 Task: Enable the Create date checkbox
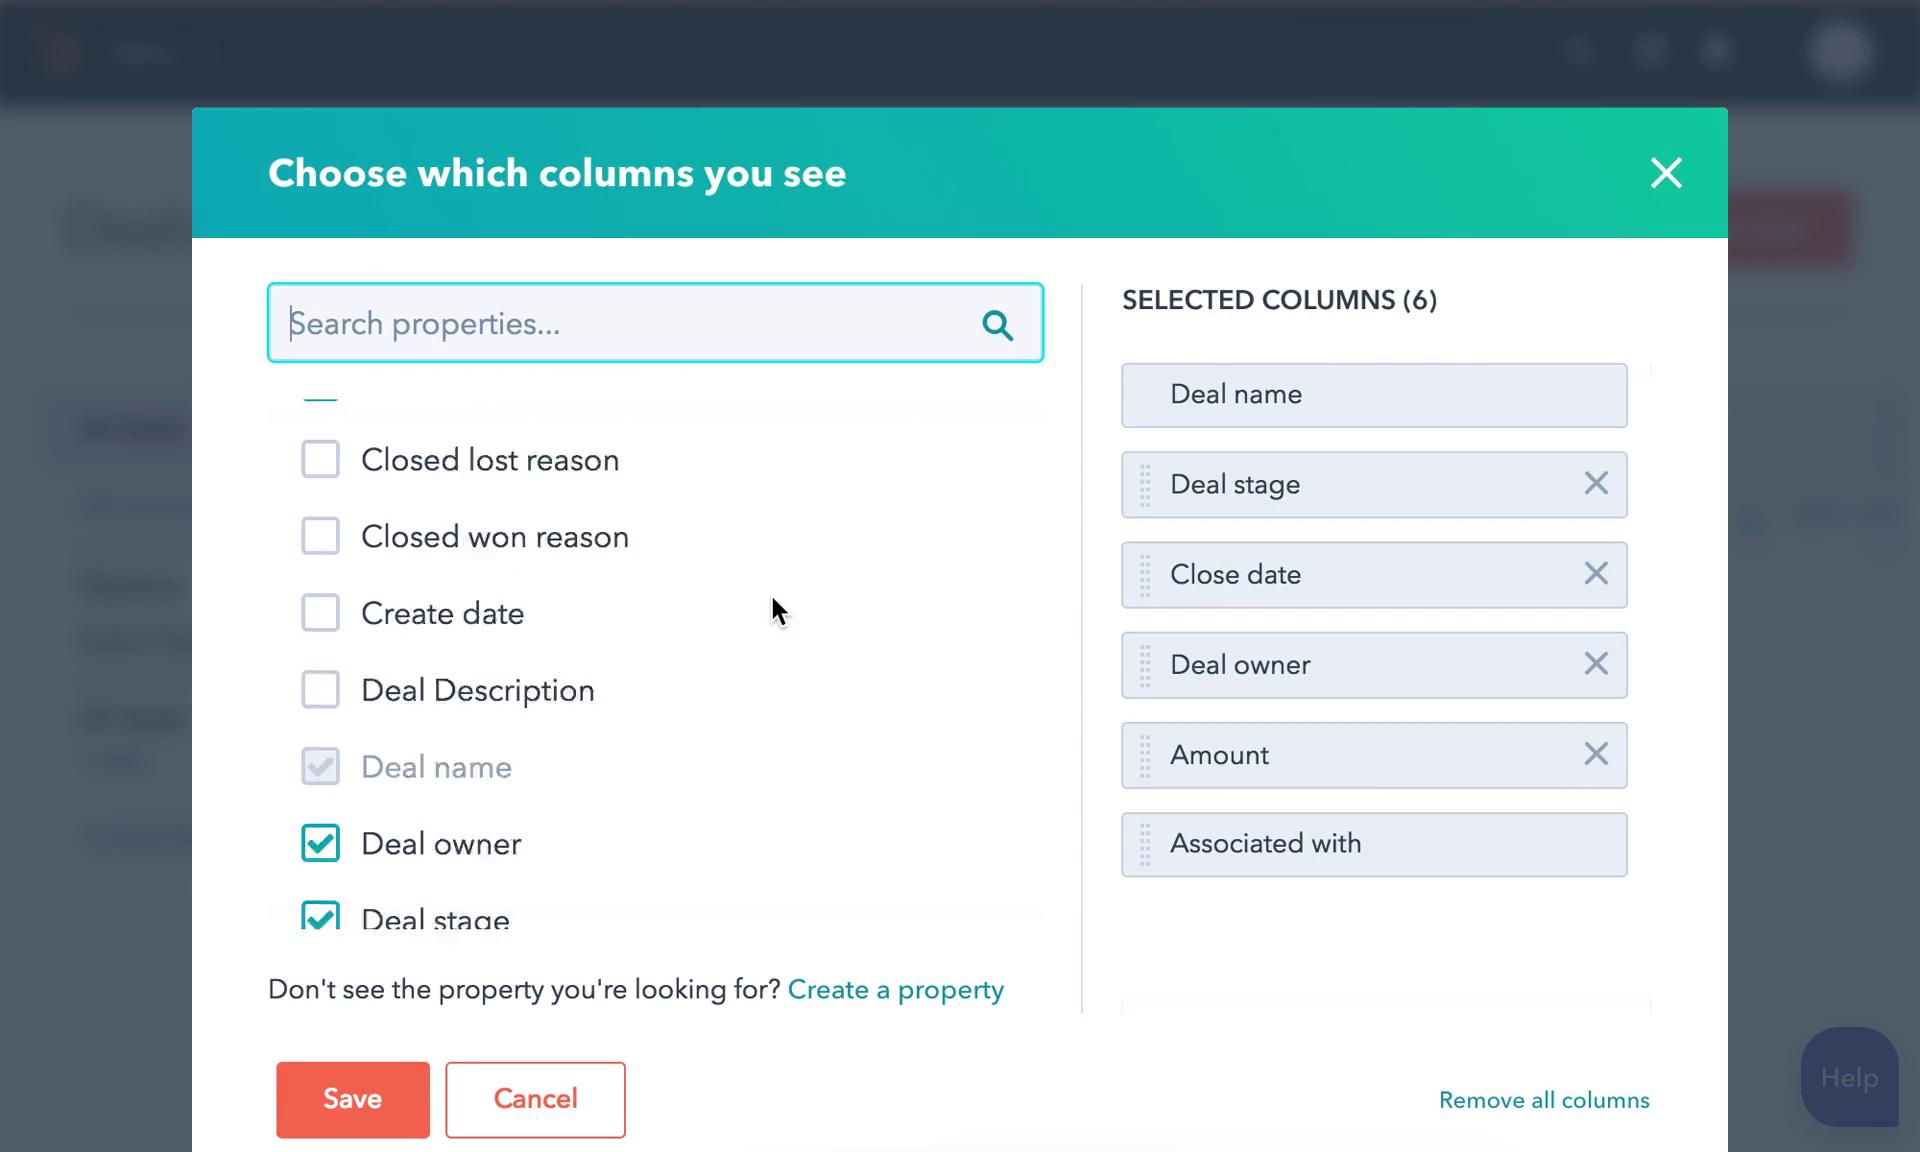point(321,613)
